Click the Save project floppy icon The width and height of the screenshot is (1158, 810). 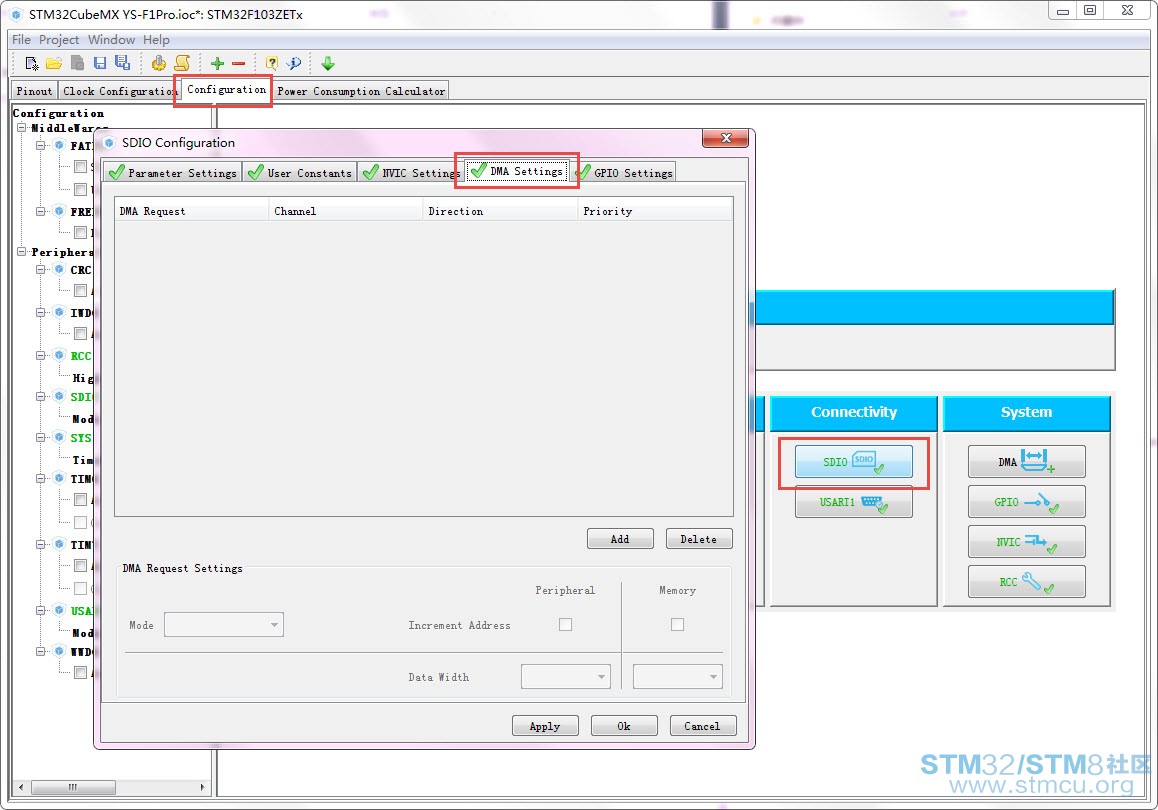pyautogui.click(x=100, y=64)
